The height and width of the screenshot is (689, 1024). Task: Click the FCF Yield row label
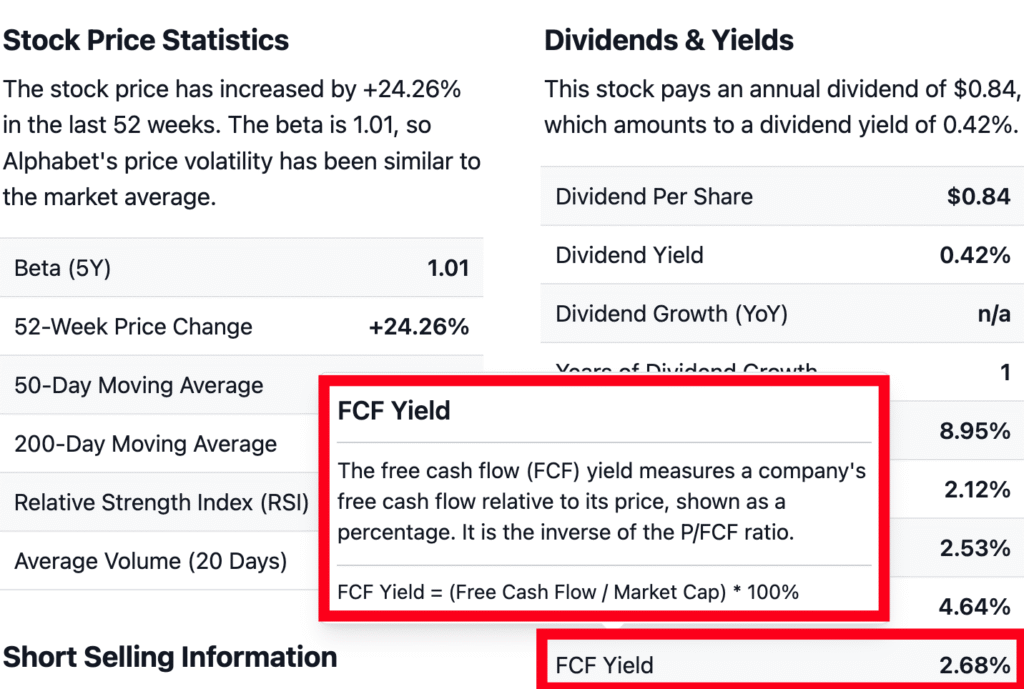[604, 665]
